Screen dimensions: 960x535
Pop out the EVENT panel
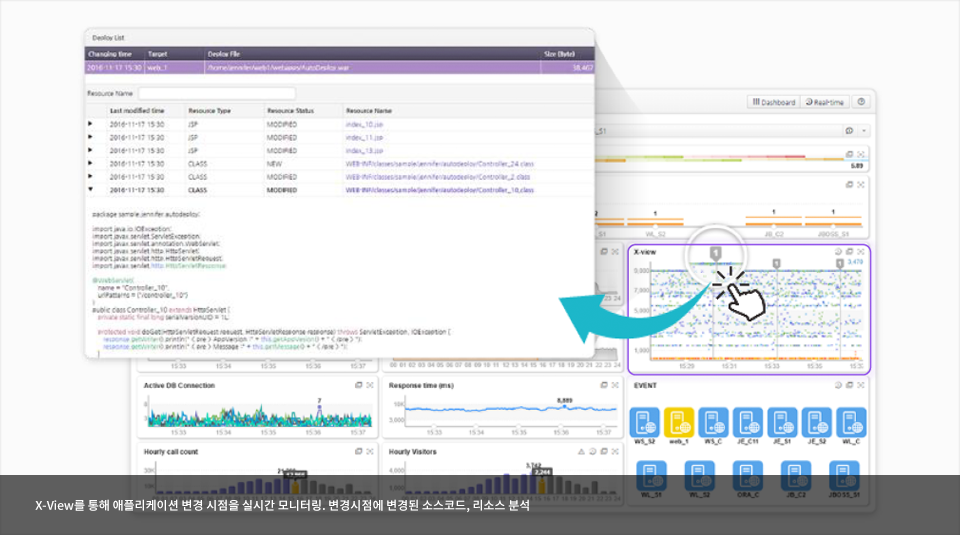pyautogui.click(x=848, y=385)
